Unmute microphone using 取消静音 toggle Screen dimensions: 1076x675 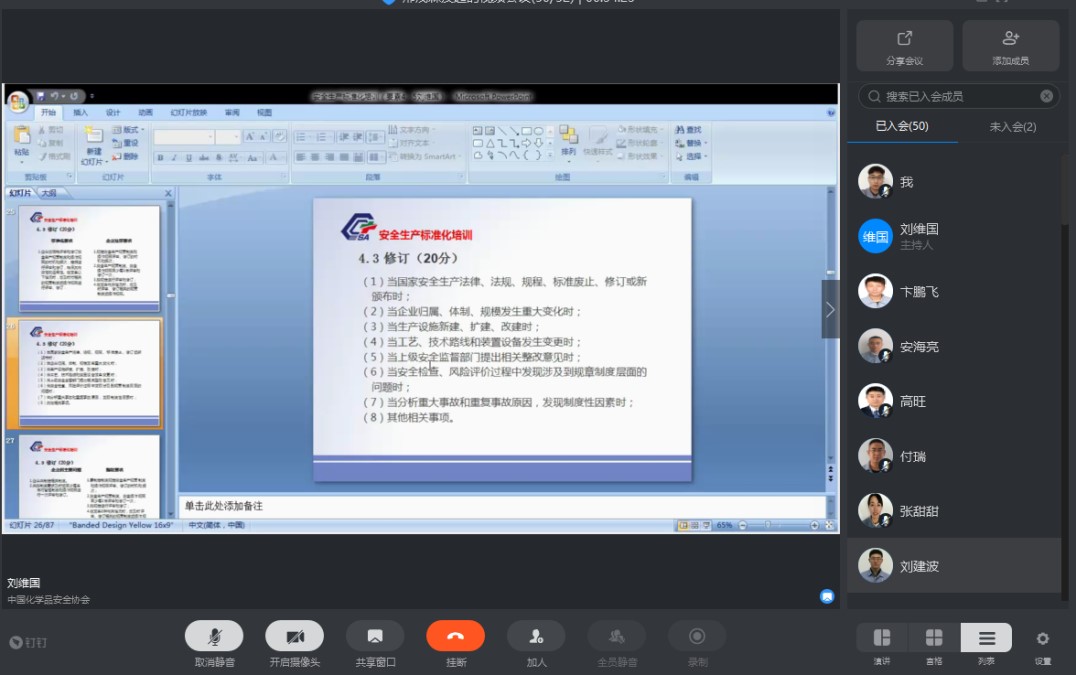214,636
